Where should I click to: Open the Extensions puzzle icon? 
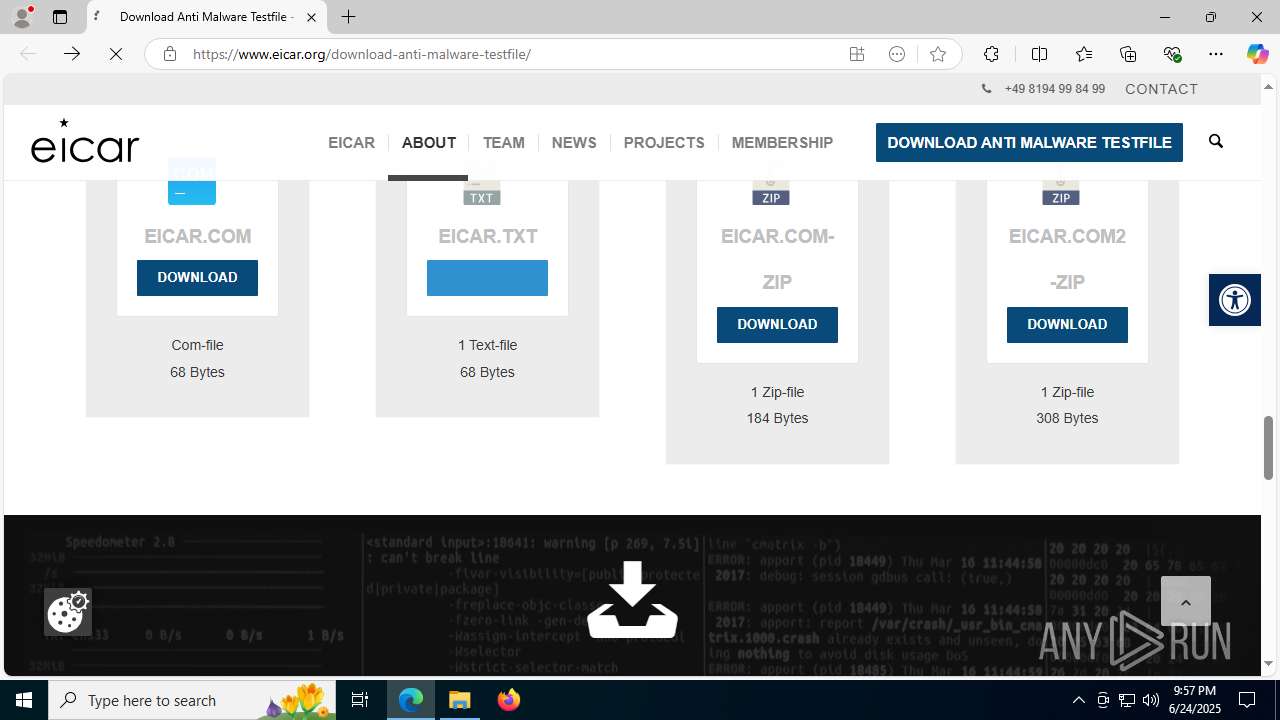point(991,54)
